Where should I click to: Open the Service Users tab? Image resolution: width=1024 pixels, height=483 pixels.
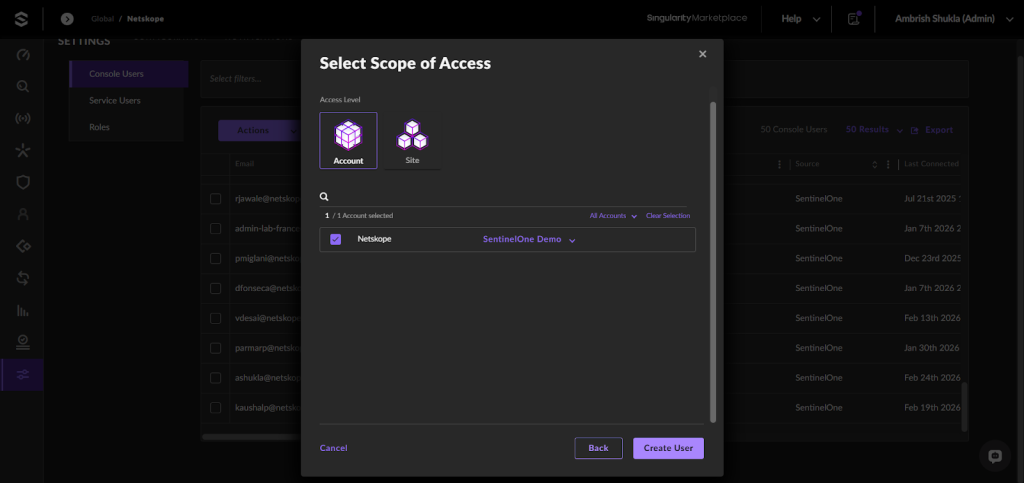115,101
